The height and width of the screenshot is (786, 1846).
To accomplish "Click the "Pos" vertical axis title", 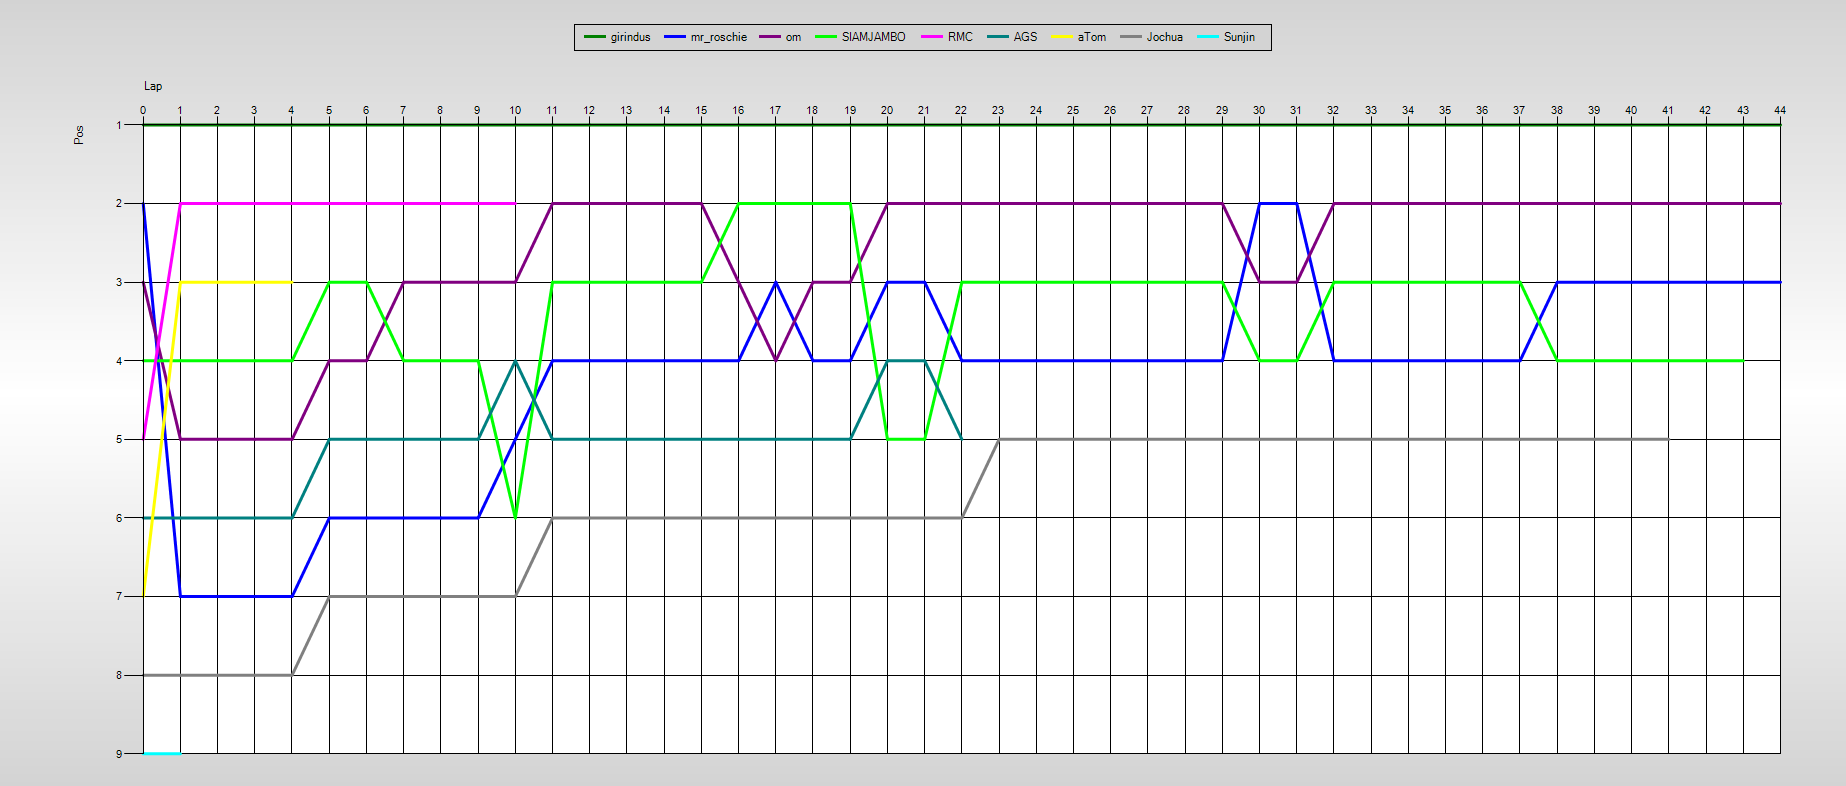I will pos(79,134).
